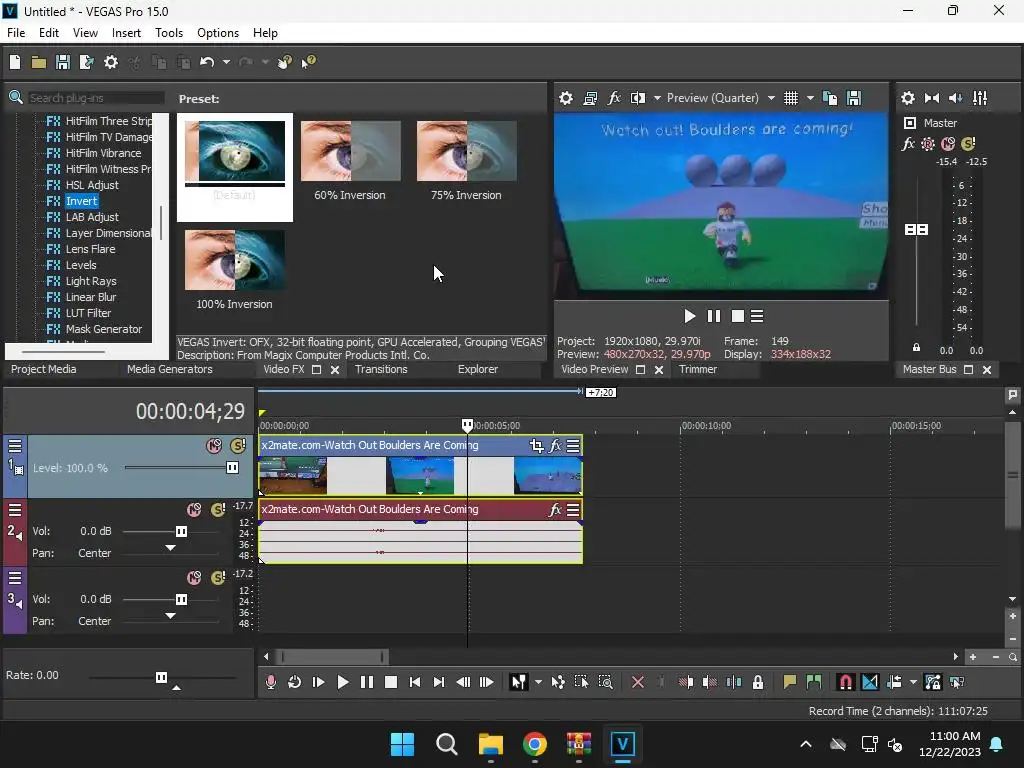Stop the video preview
The height and width of the screenshot is (768, 1024).
point(737,316)
